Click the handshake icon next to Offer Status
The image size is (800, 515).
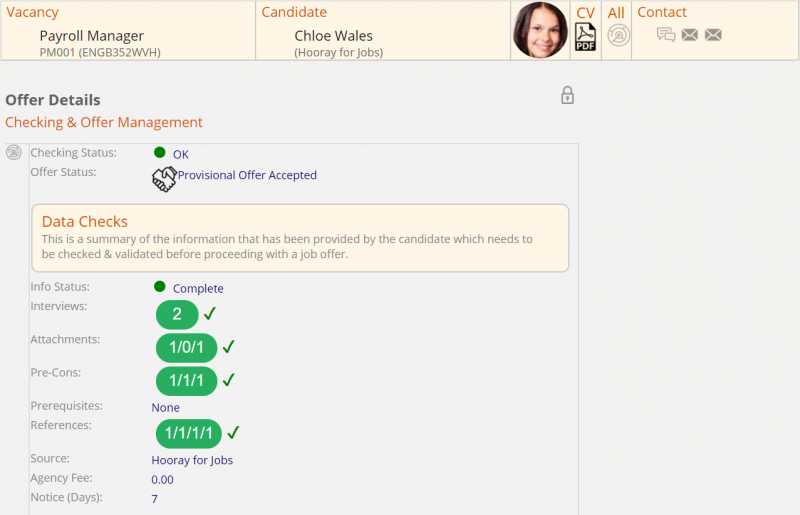164,179
